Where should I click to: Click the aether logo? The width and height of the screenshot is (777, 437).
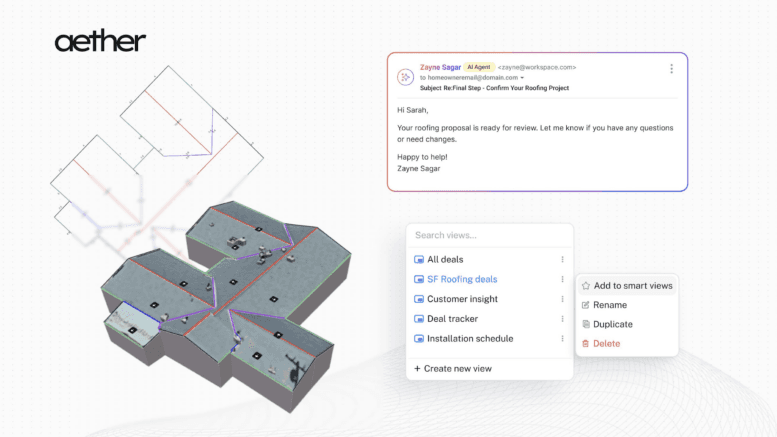[x=100, y=41]
